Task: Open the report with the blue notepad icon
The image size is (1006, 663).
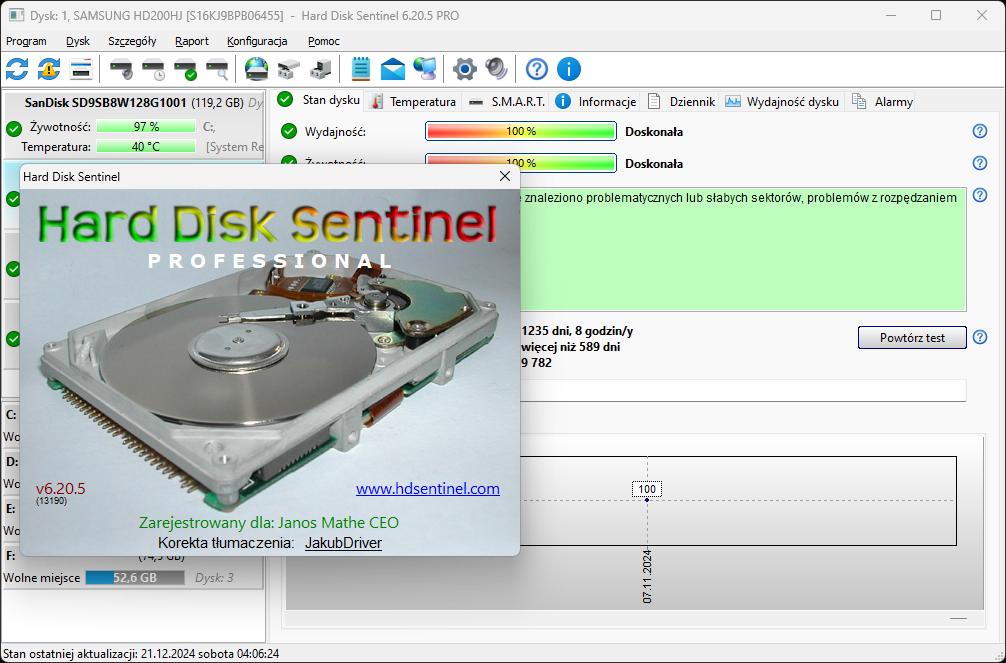Action: pyautogui.click(x=361, y=69)
